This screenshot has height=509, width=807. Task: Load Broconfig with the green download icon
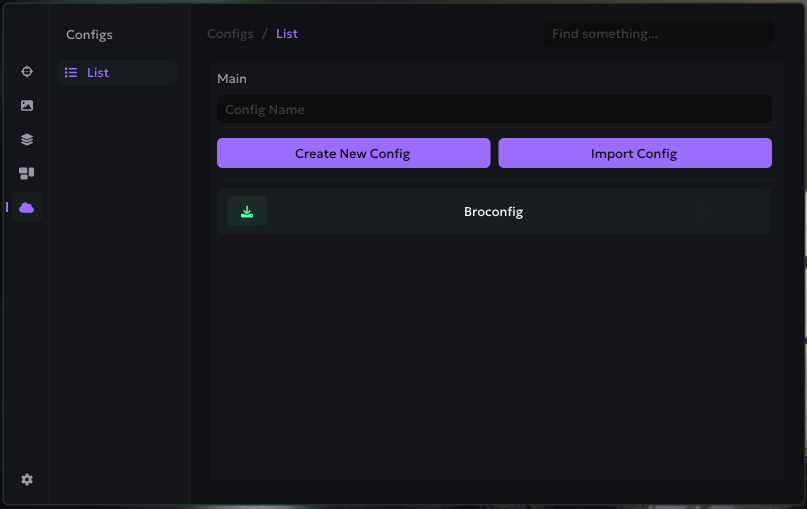[247, 211]
